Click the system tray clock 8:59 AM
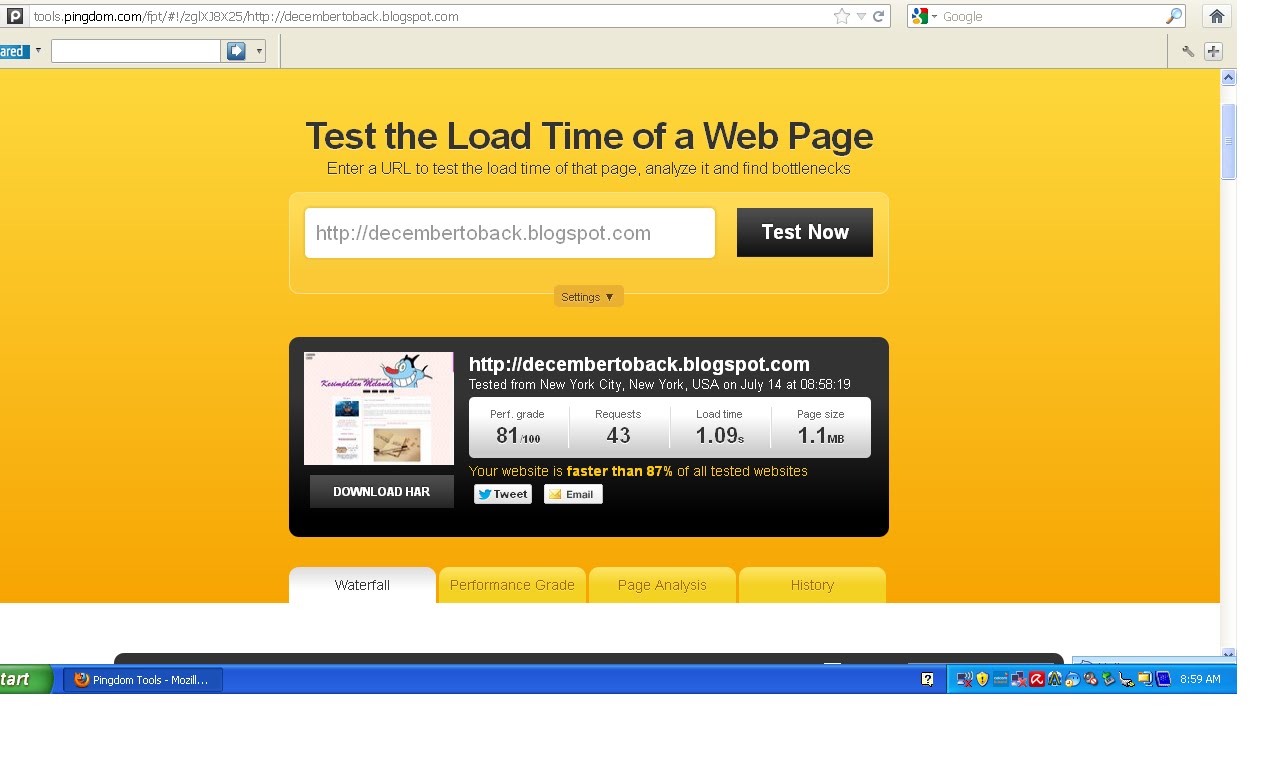This screenshot has width=1280, height=768. coord(1200,679)
